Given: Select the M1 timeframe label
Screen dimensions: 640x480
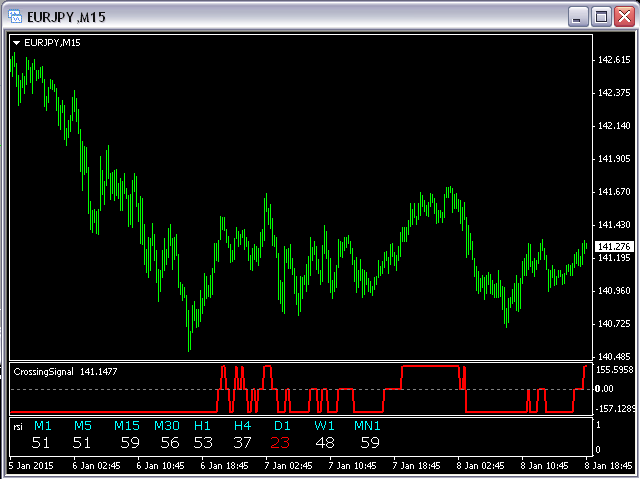Looking at the screenshot, I should pyautogui.click(x=42, y=426).
